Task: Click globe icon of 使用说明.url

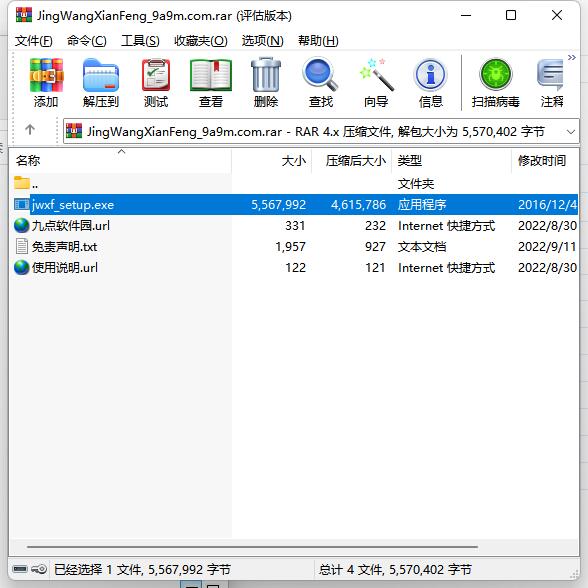Action: (22, 268)
